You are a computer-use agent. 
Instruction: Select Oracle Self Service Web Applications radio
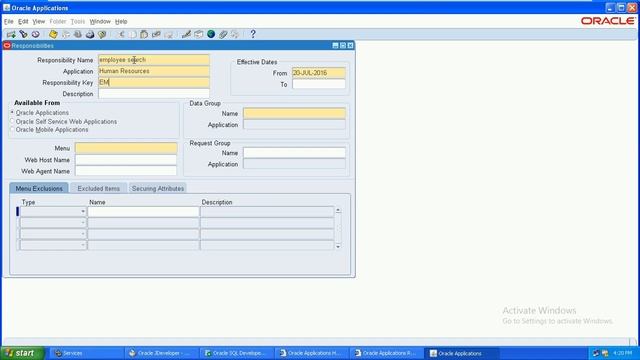tap(12, 121)
